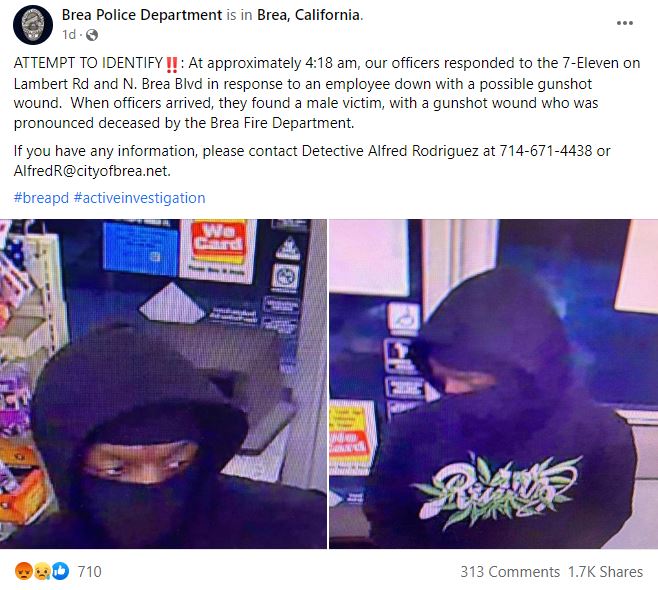The width and height of the screenshot is (658, 590).
Task: Click the 1d post timestamp
Action: (69, 34)
